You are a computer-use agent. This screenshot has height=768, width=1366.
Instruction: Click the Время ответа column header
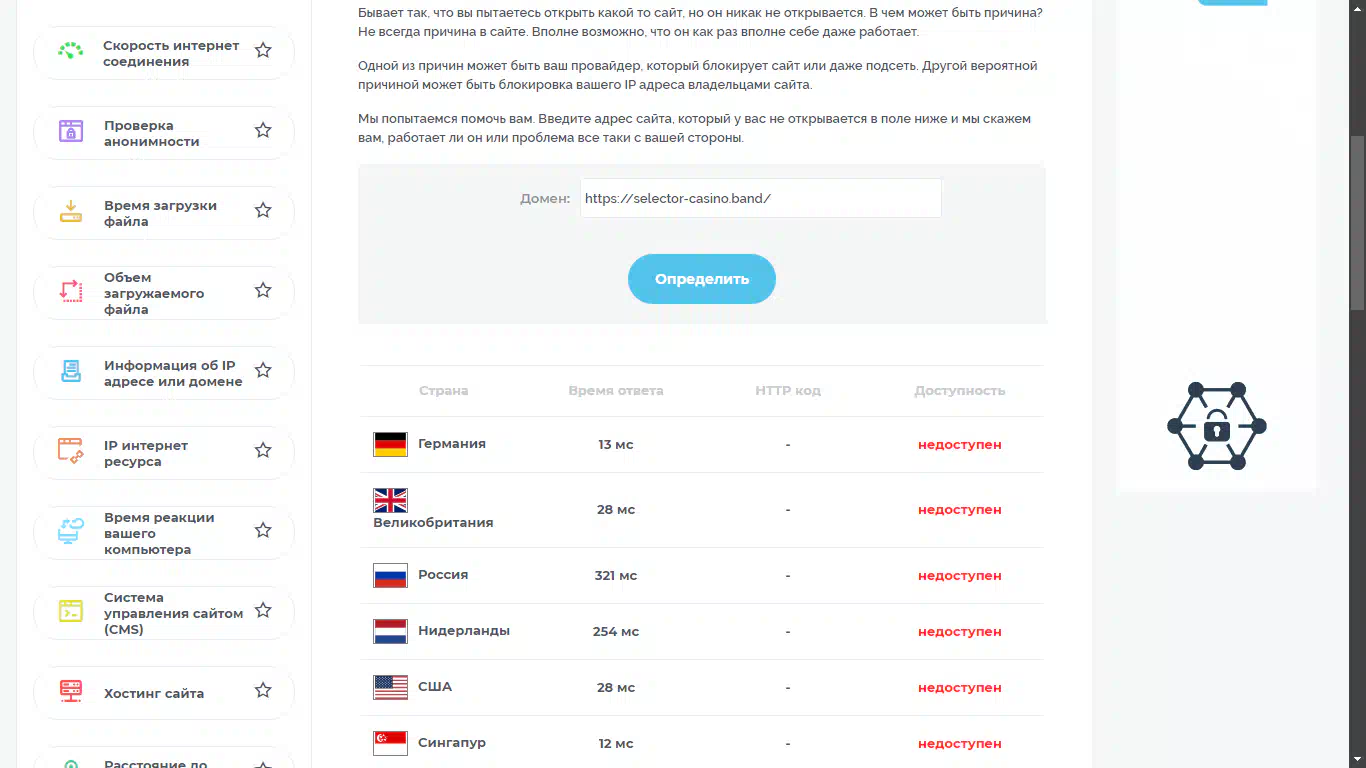point(616,391)
